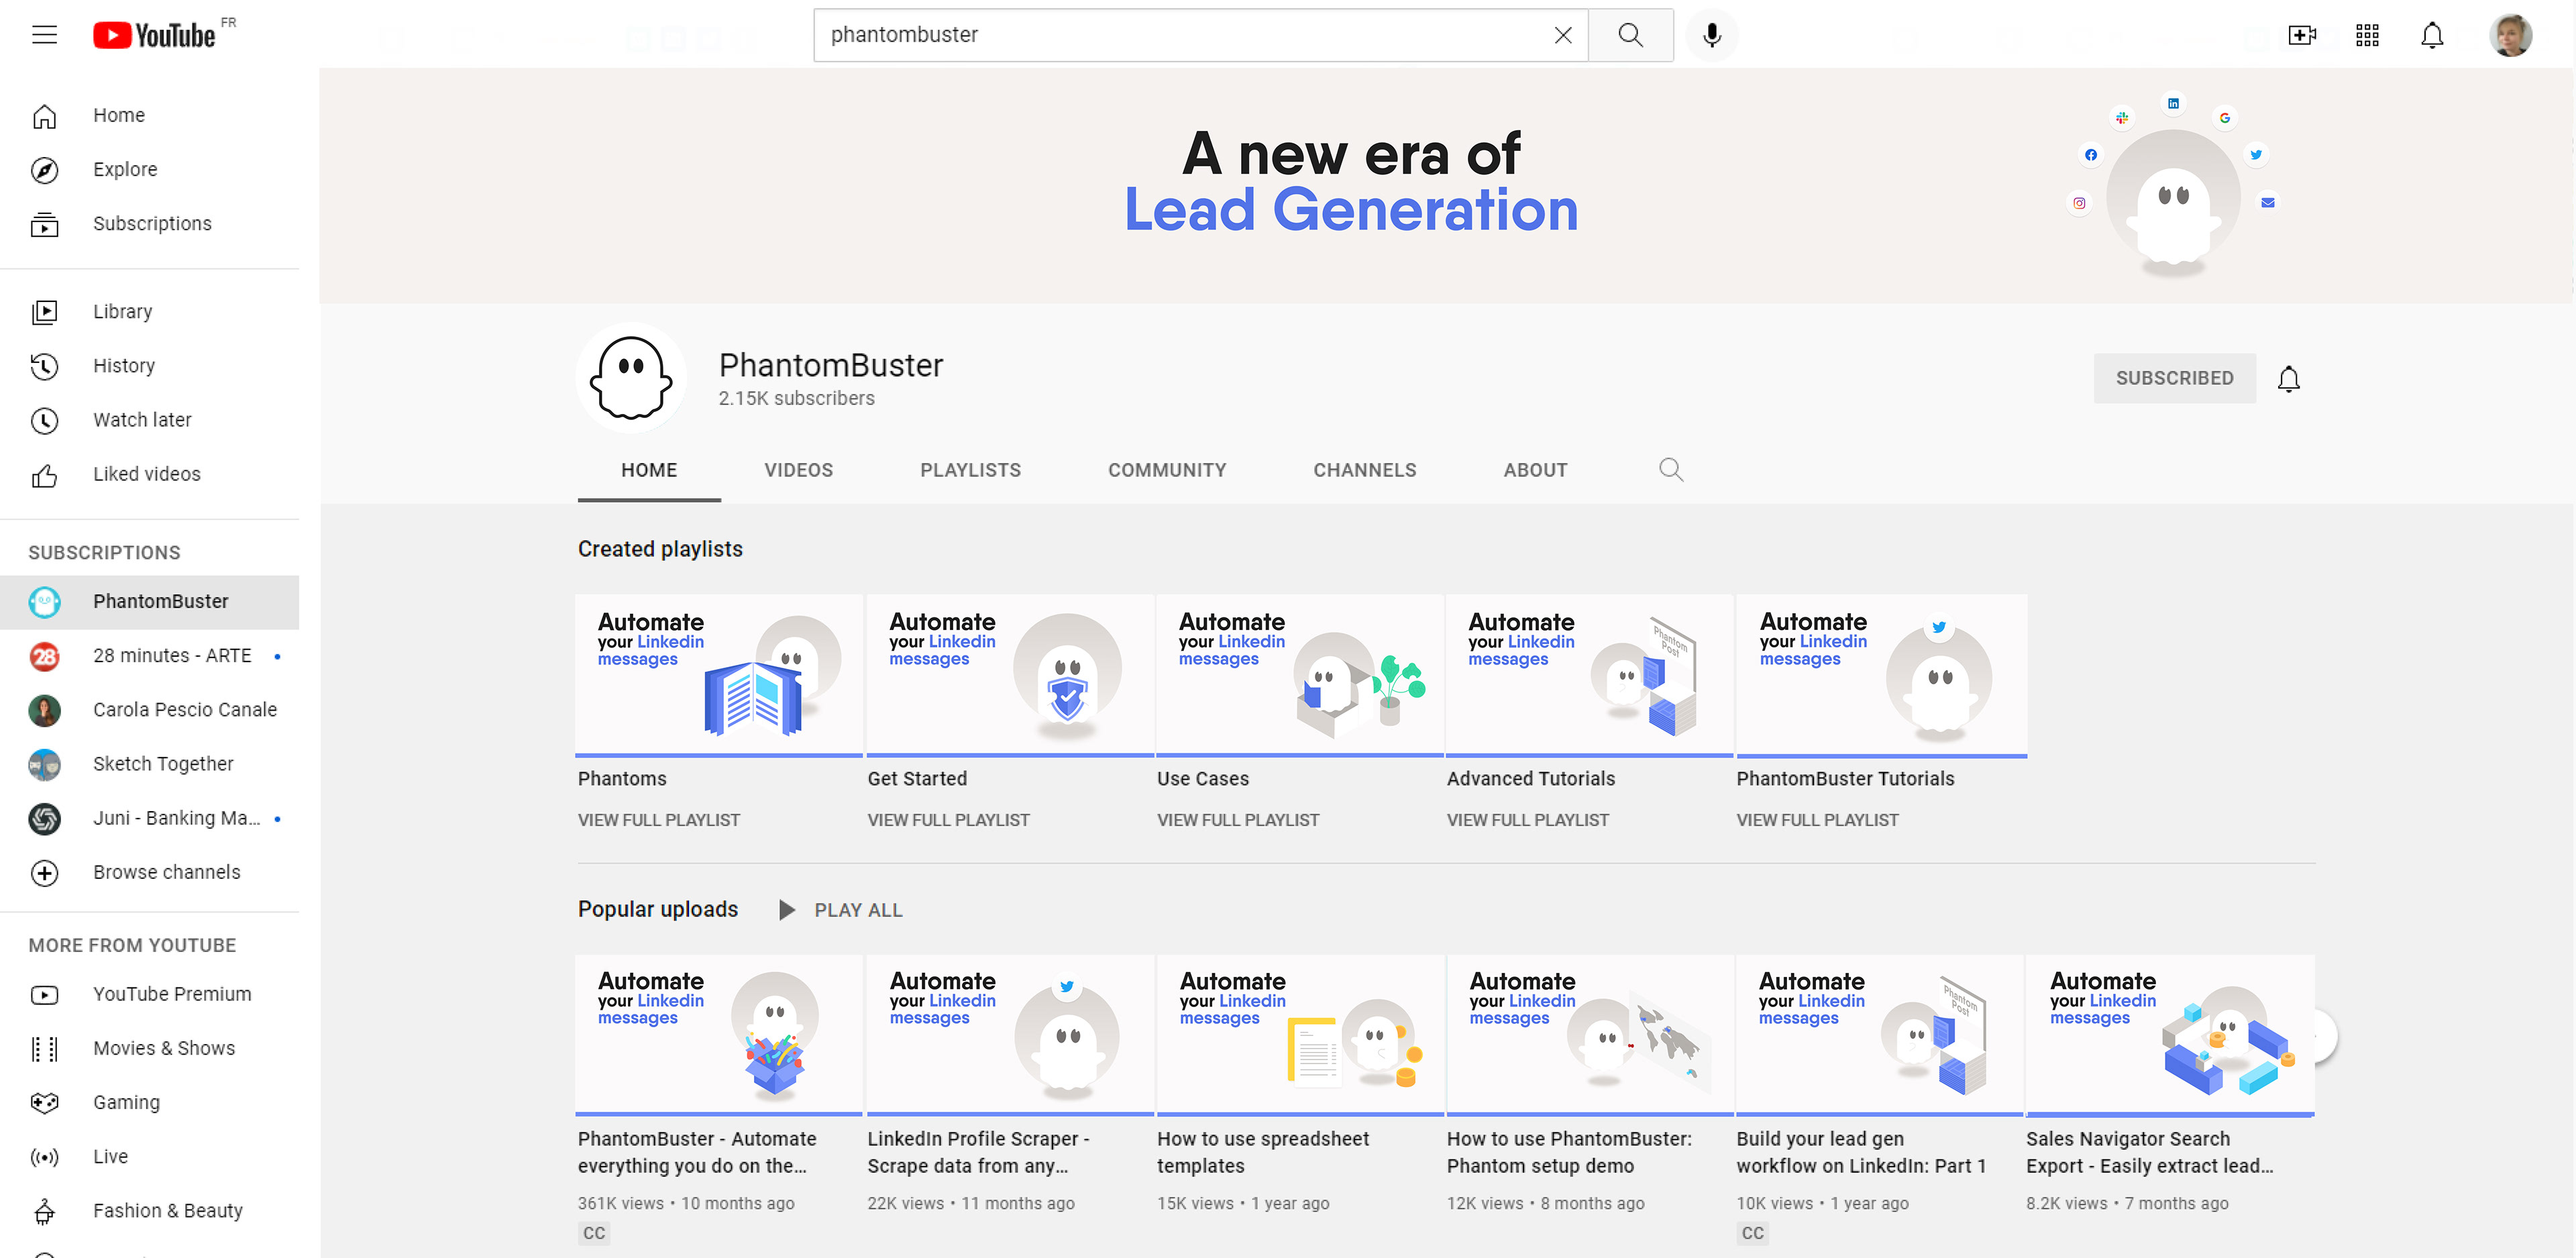View full playlist under Get Started
Viewport: 2576px width, 1258px height.
948,820
